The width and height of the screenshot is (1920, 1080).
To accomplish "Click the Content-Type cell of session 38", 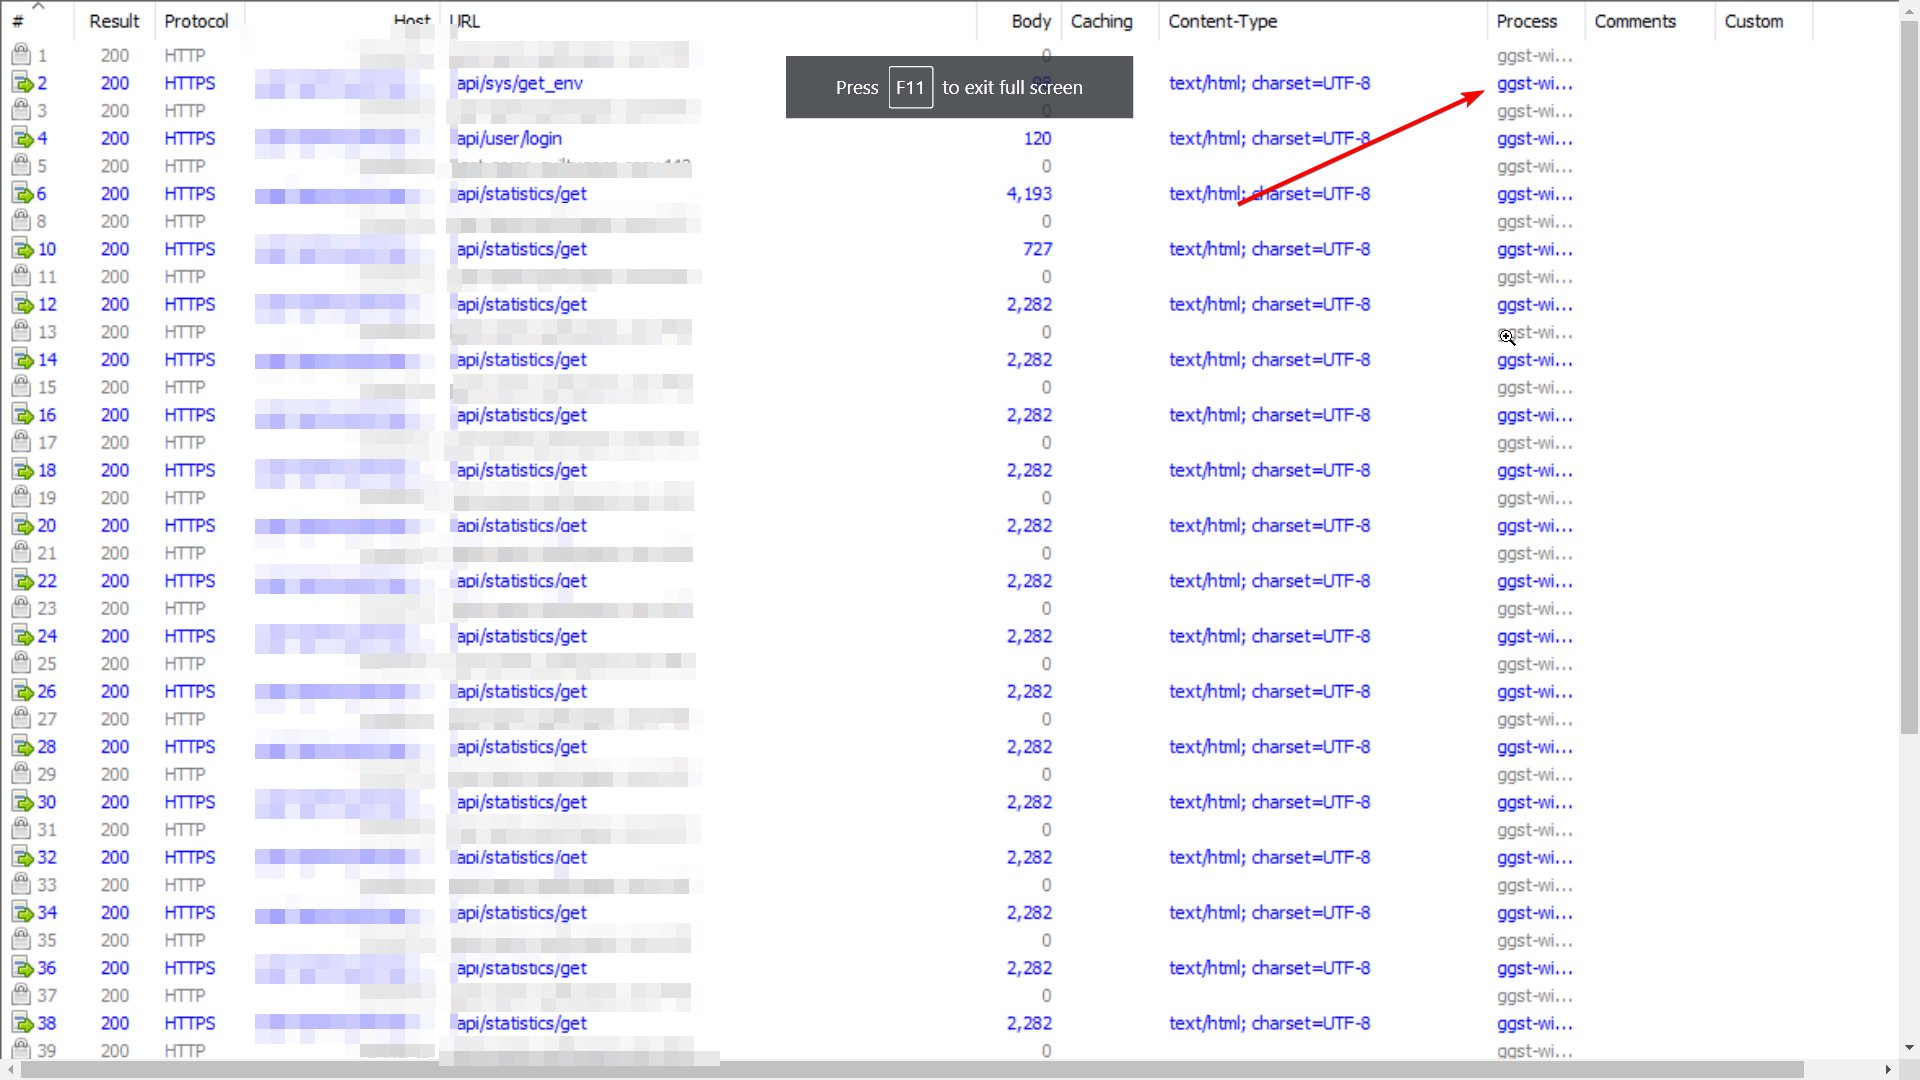I will point(1270,1023).
